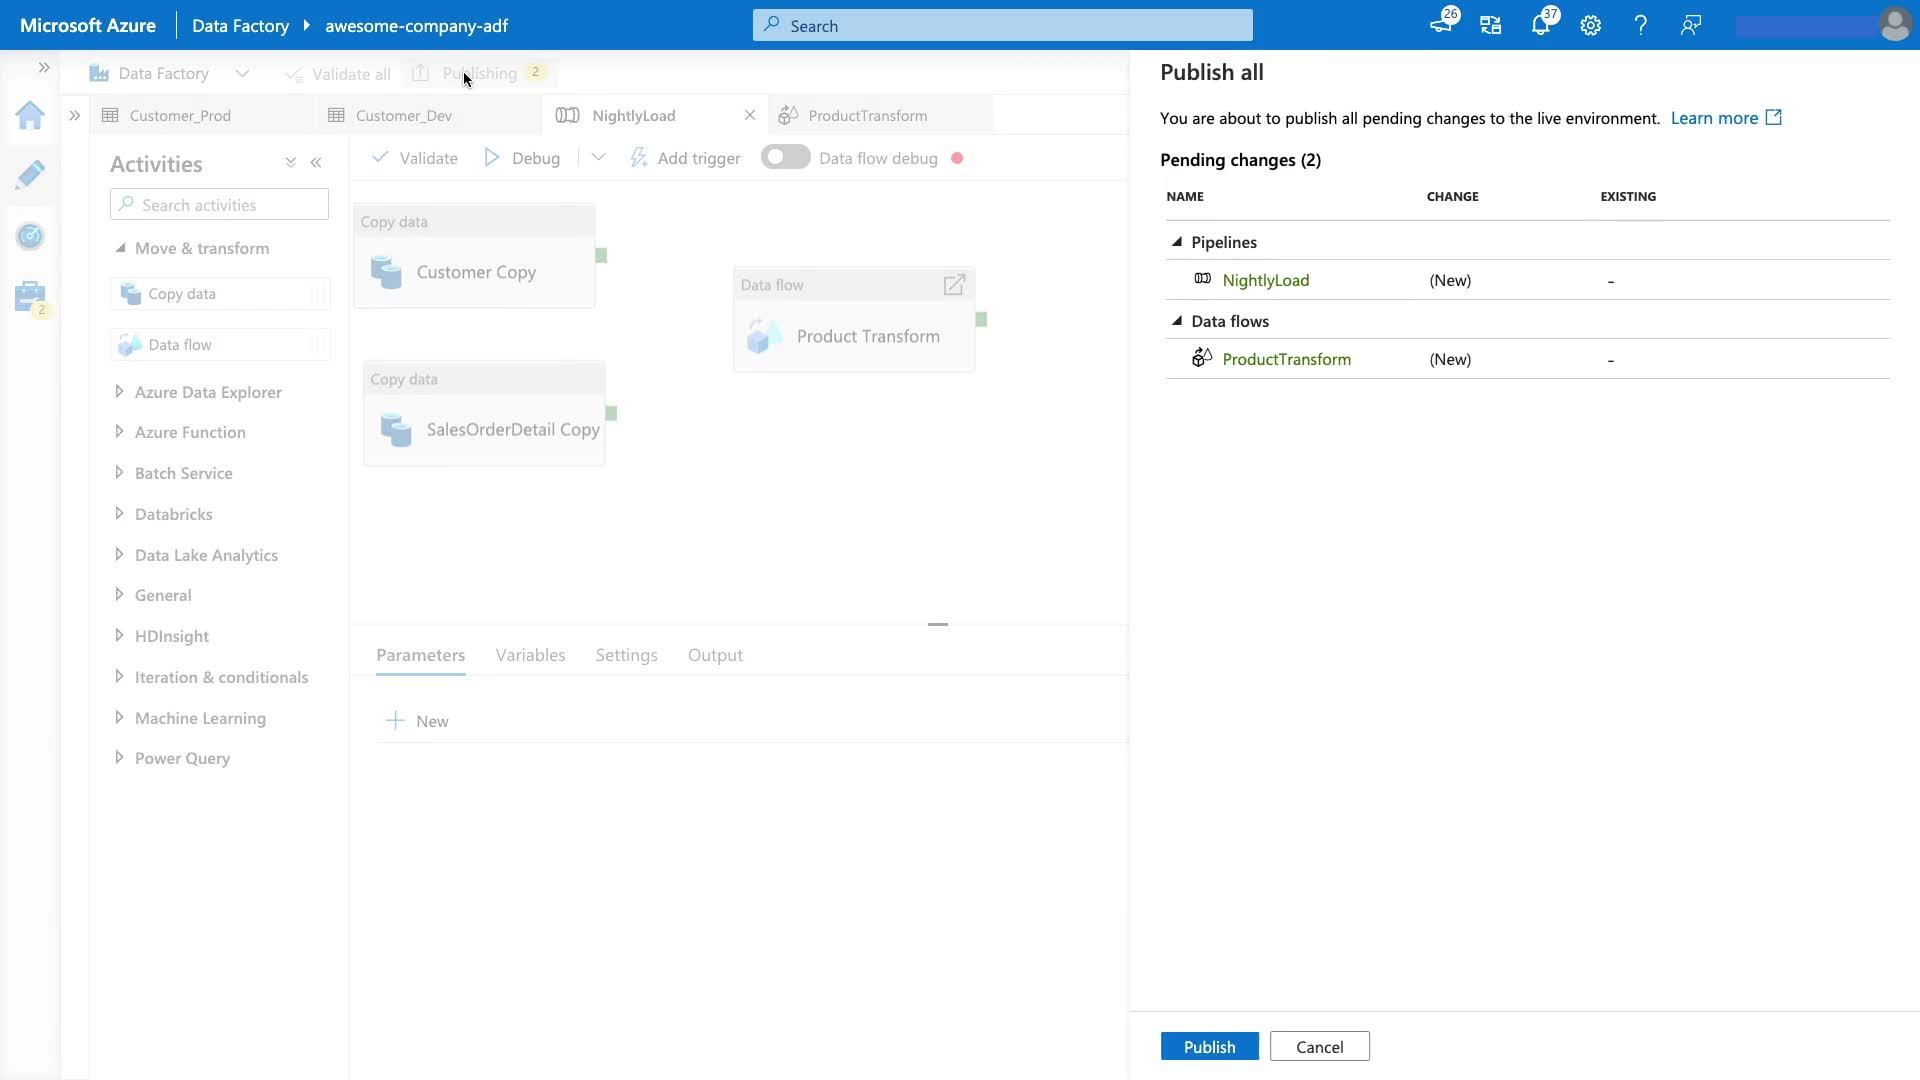Click the Cancel button
This screenshot has height=1080, width=1920.
click(1319, 1047)
